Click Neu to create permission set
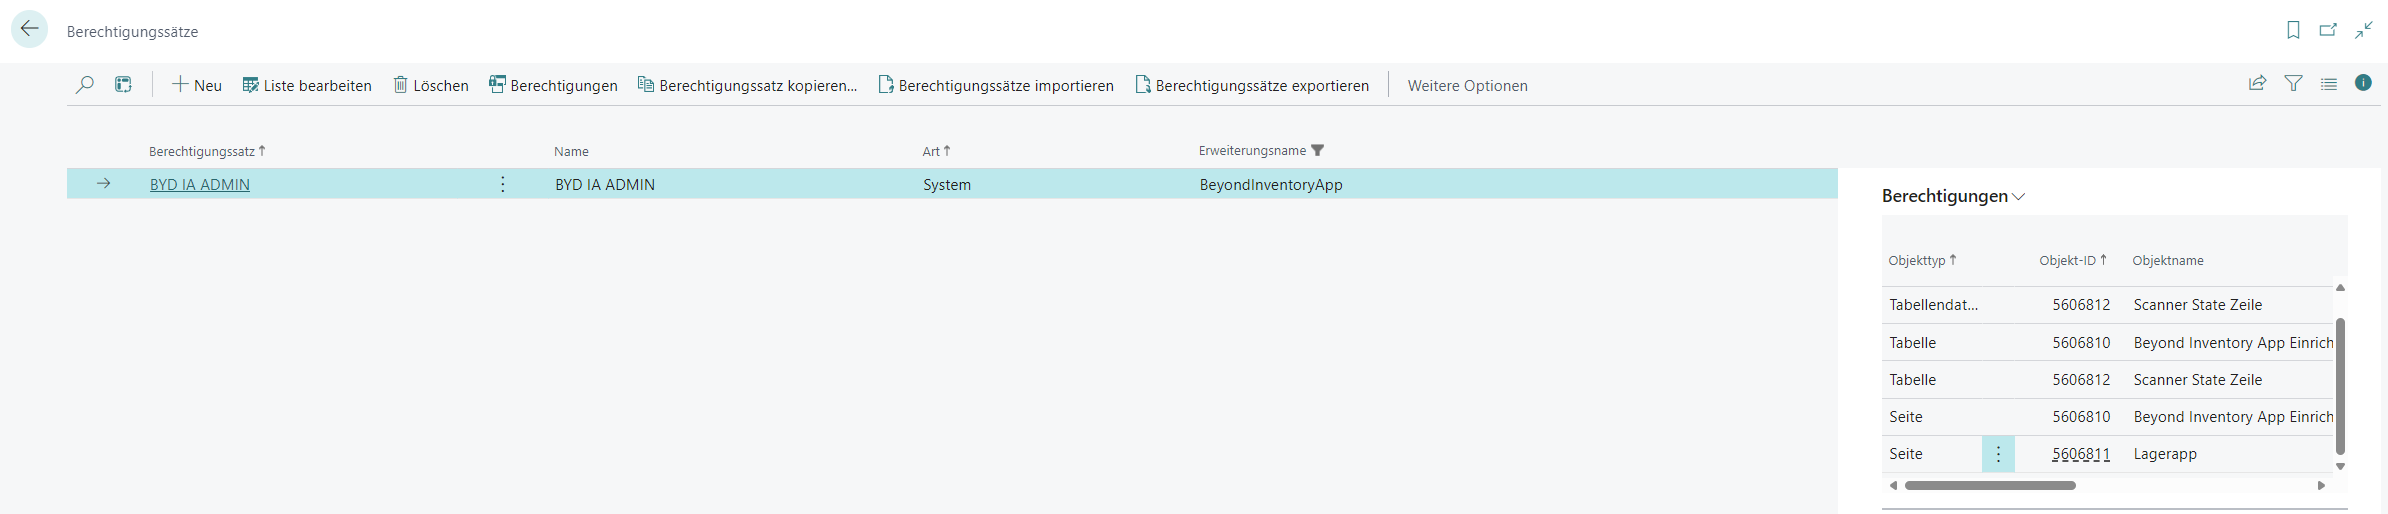Viewport: 2388px width, 514px height. tap(197, 86)
